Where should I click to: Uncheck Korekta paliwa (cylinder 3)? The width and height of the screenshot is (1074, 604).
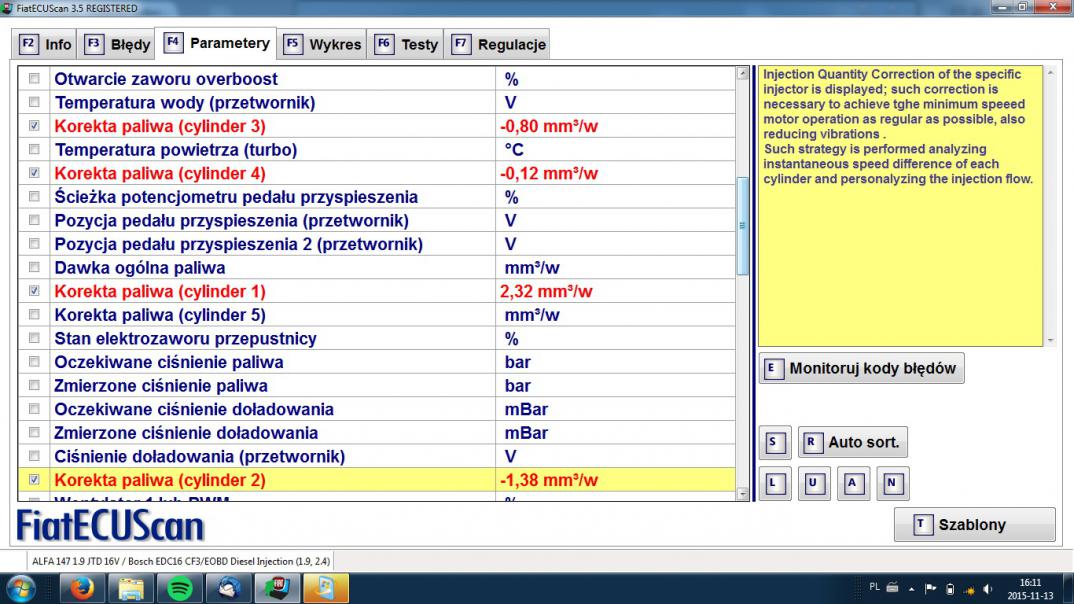click(x=35, y=126)
